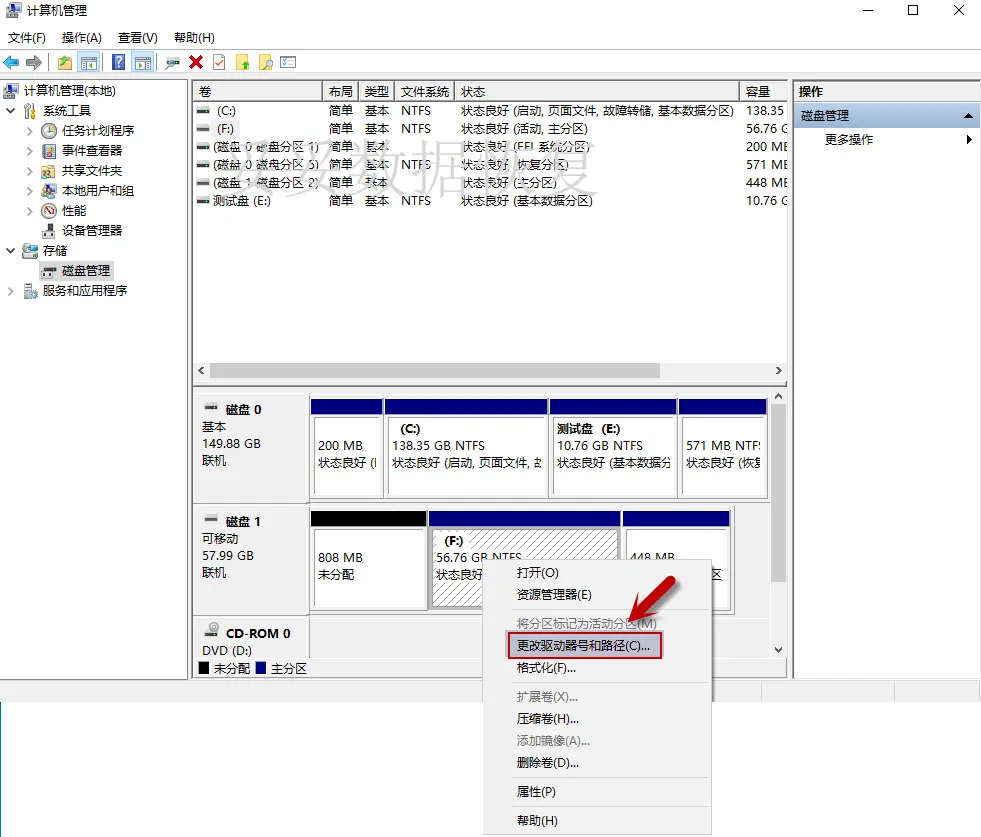Click 删除卷(D)... in context menu
The height and width of the screenshot is (837, 981).
pyautogui.click(x=548, y=763)
